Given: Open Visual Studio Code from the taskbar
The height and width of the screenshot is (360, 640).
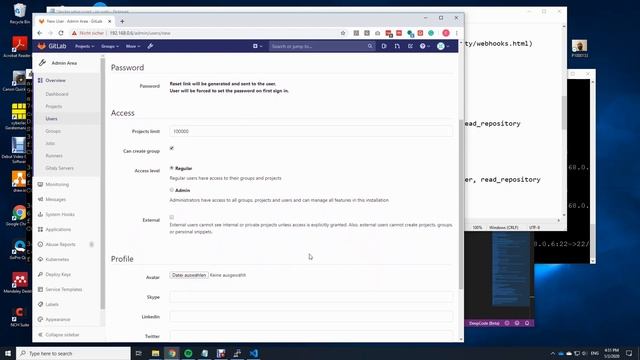Looking at the screenshot, I should (253, 353).
